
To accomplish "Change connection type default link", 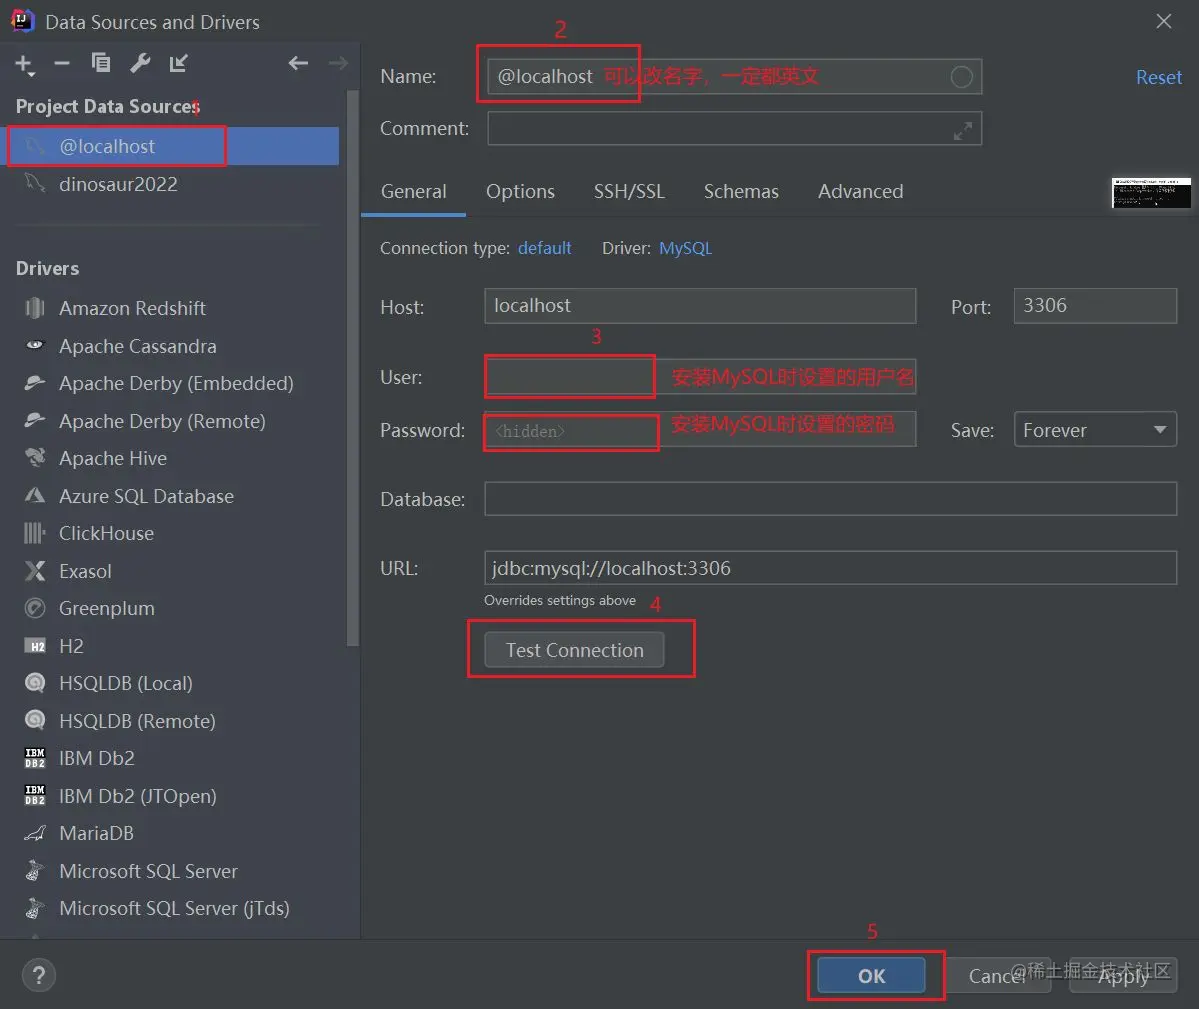I will (544, 248).
